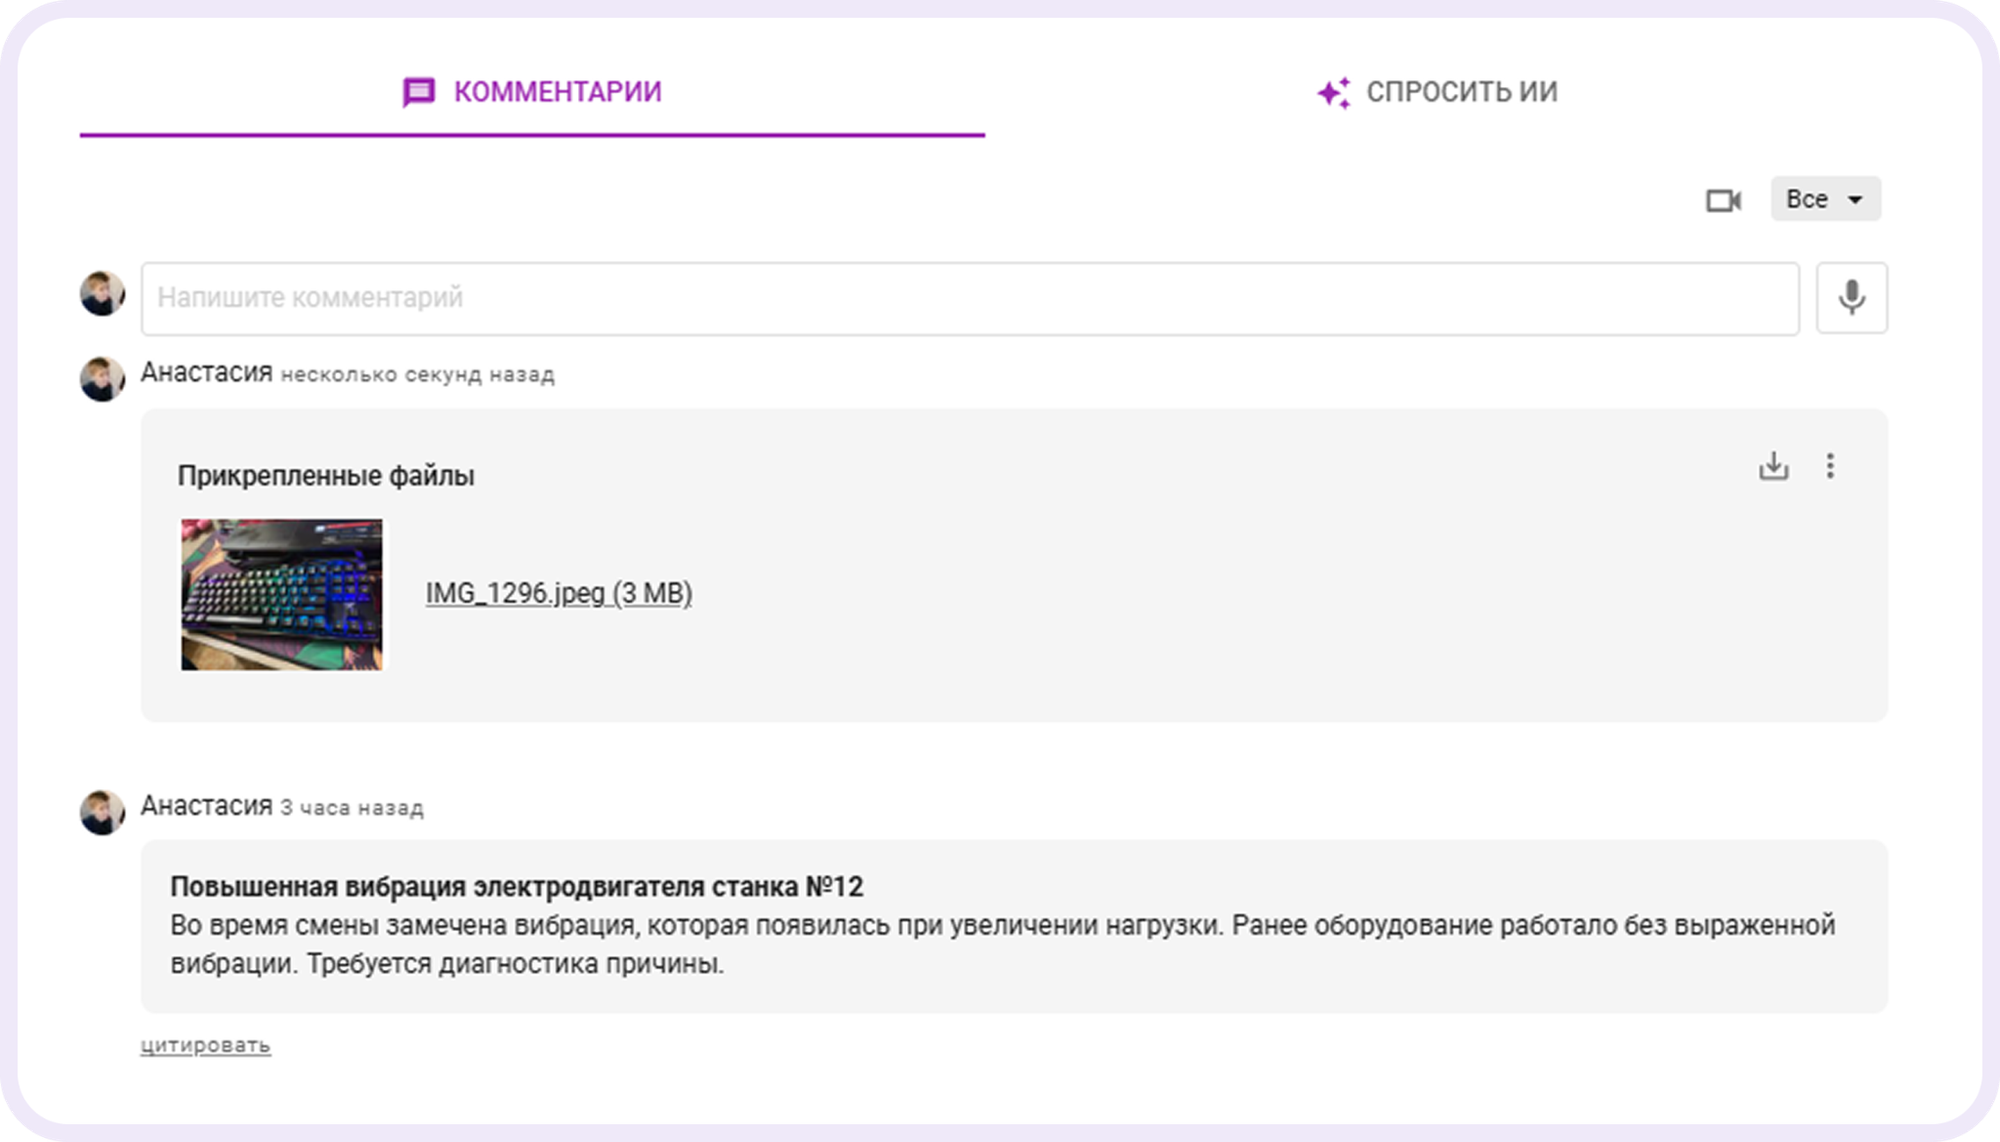Click the title Повышенная вибрация электродвигателя станка №12
The image size is (2000, 1142).
(x=516, y=887)
